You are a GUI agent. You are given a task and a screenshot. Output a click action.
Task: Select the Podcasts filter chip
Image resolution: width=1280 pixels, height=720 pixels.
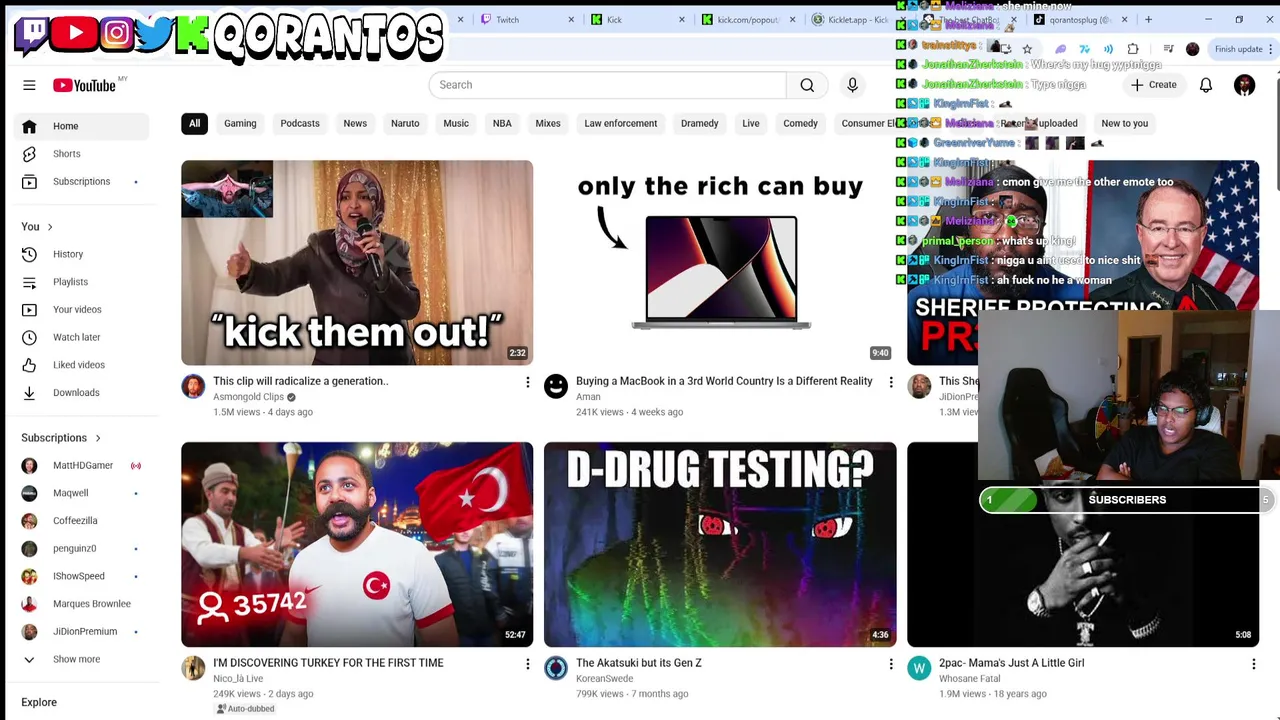pos(300,123)
